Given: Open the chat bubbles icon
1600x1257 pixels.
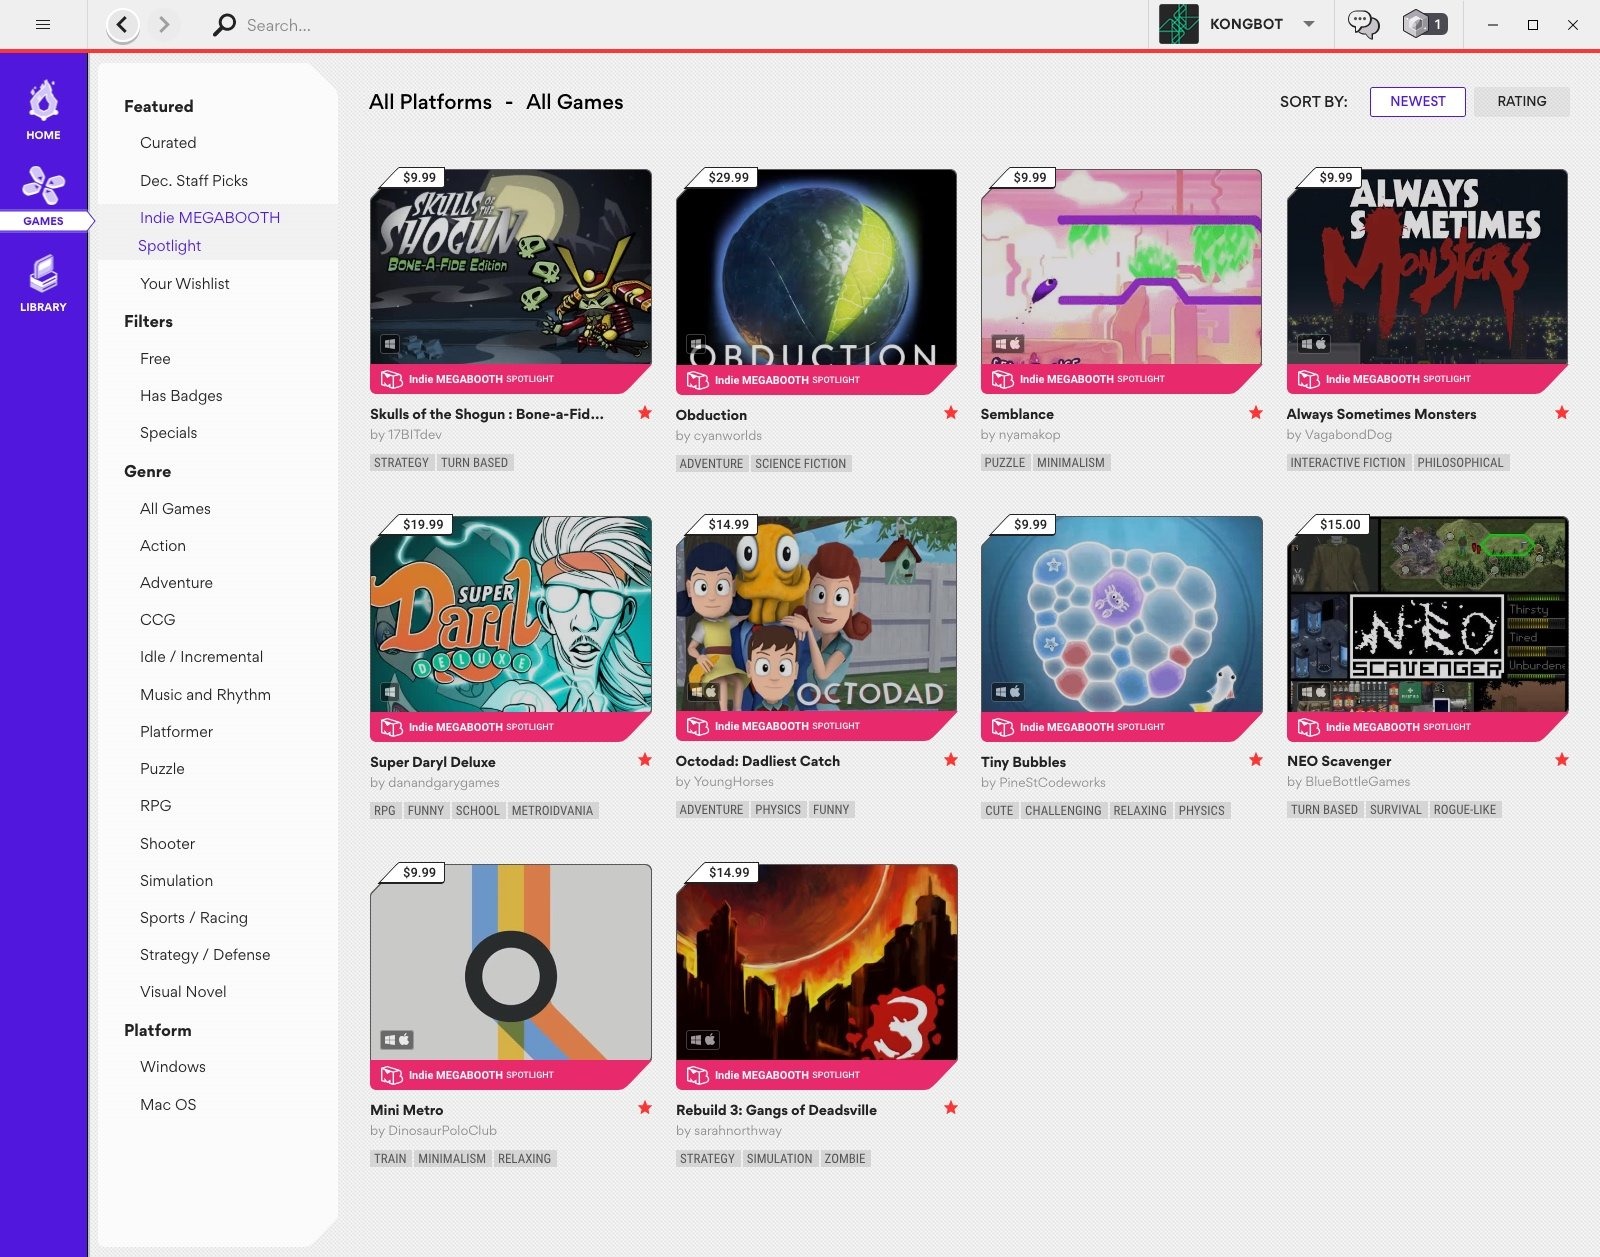Looking at the screenshot, I should pyautogui.click(x=1363, y=25).
